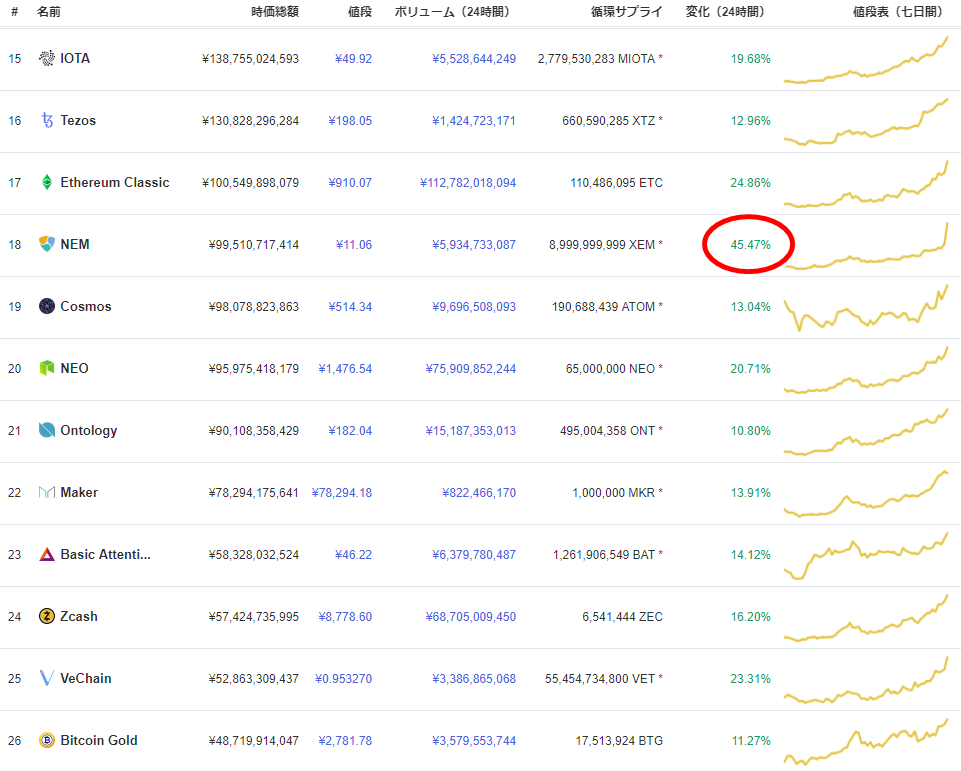Open the Basic Attenti... name link
Image resolution: width=961 pixels, height=771 pixels.
tap(105, 555)
